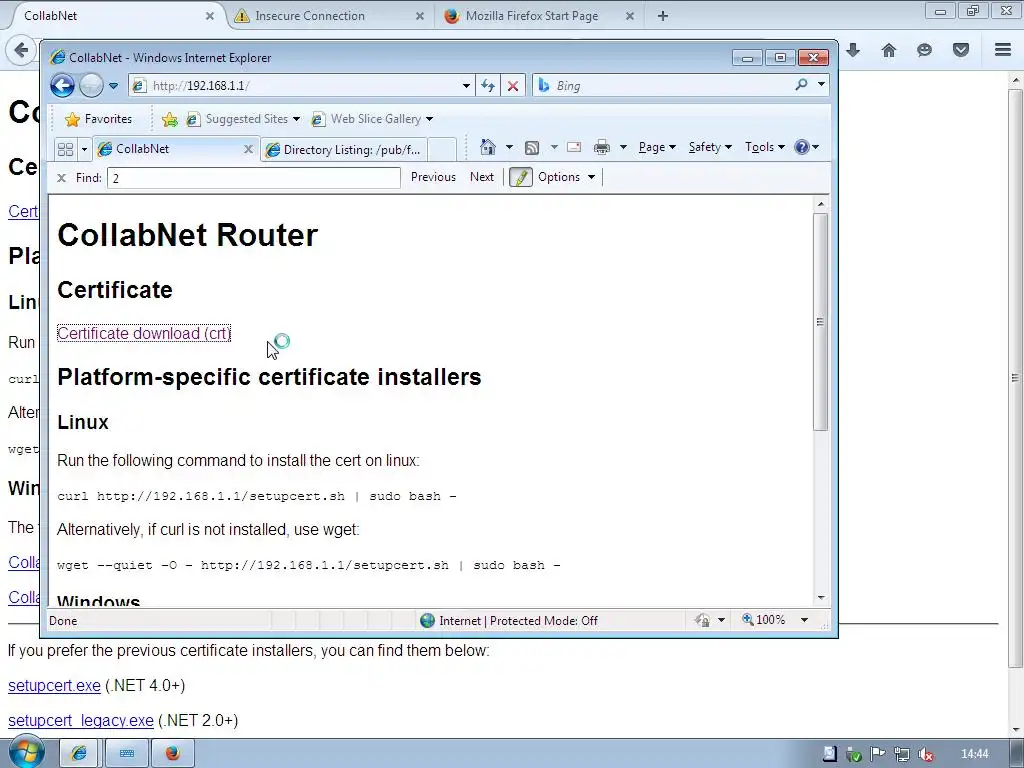
Task: Toggle the Find highlight matches button
Action: (x=520, y=177)
